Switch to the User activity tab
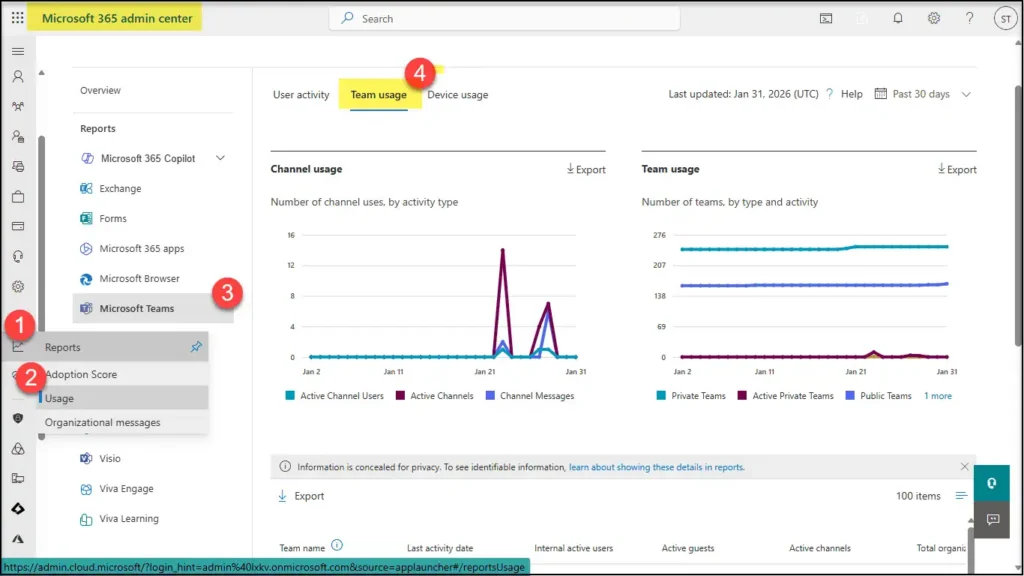The image size is (1024, 576). 303,94
